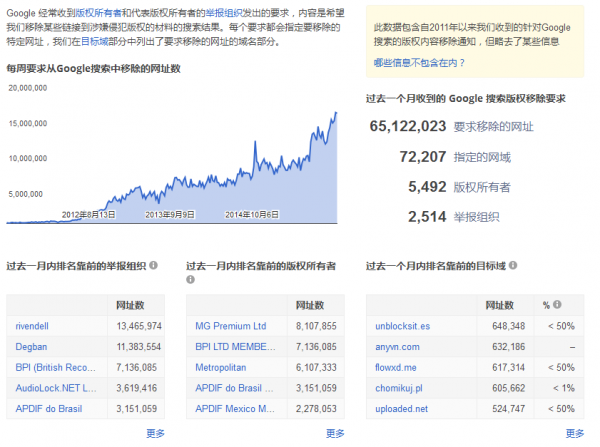This screenshot has width=600, height=447.
Task: Click the 2,514 reporting organizations figure
Action: [x=427, y=217]
